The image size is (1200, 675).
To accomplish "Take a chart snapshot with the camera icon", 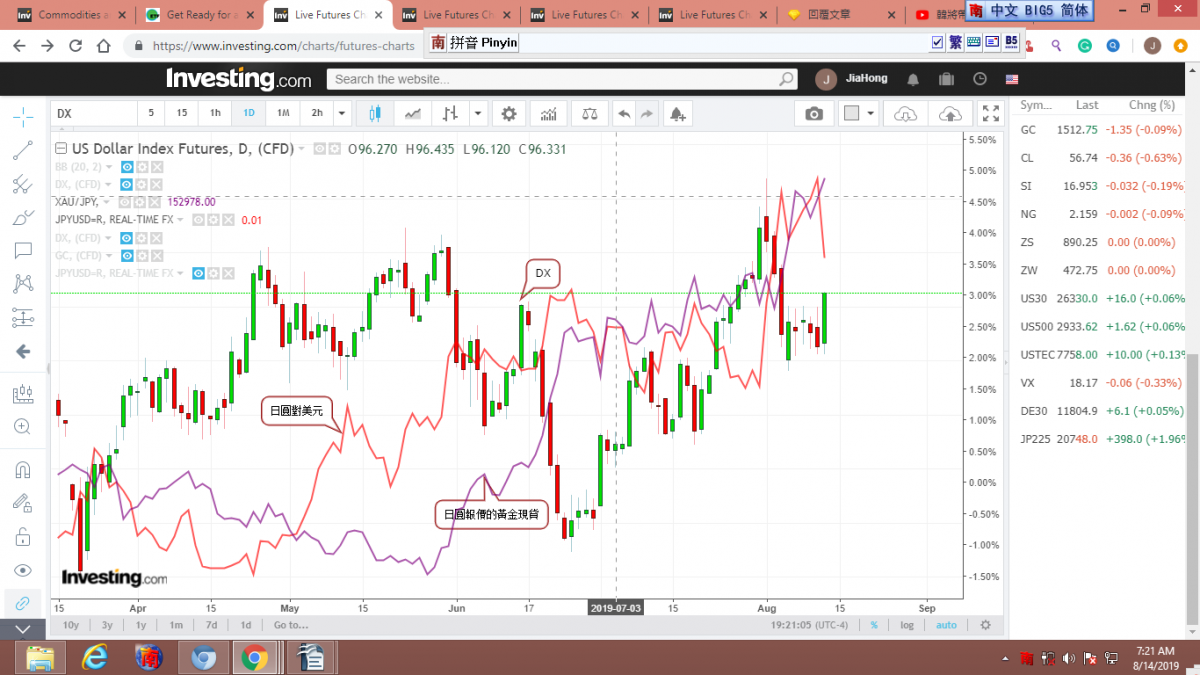I will [814, 114].
